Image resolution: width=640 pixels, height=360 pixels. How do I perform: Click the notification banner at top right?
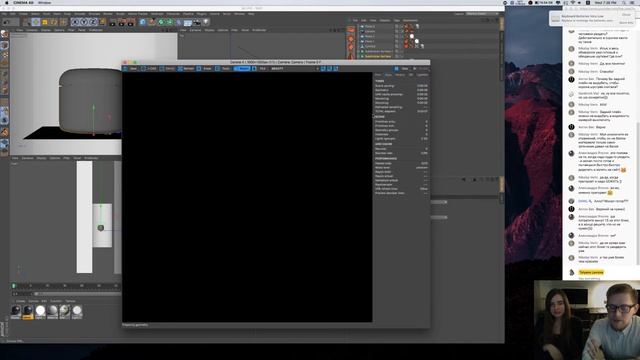click(x=591, y=18)
